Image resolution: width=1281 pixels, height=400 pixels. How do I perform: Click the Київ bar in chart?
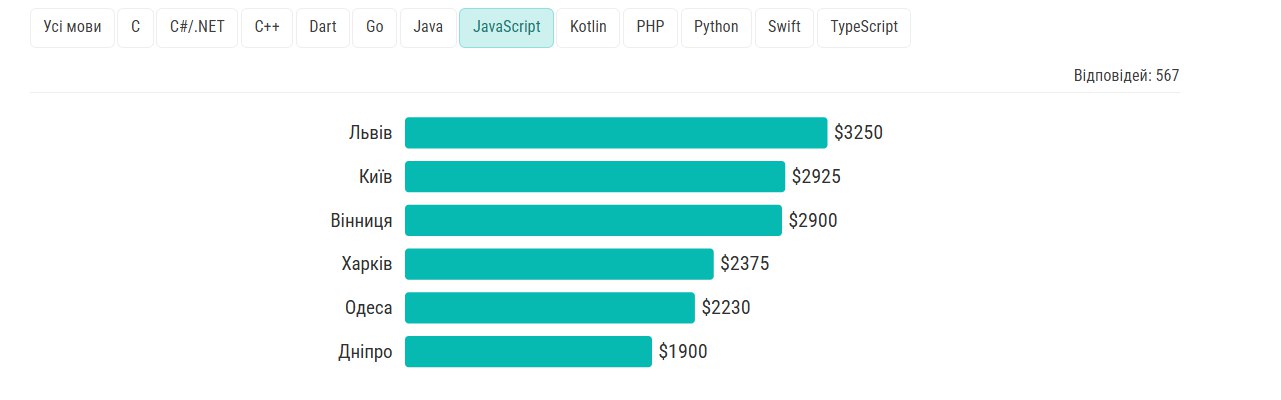coord(595,177)
